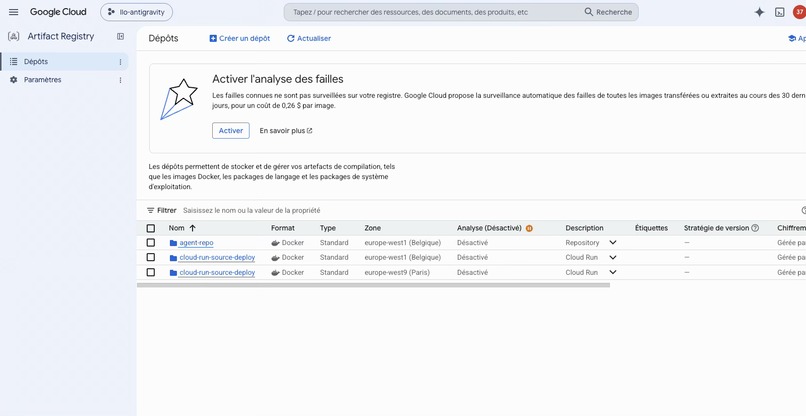
Task: Open Paramètres sidebar item three-dot menu
Action: point(120,80)
